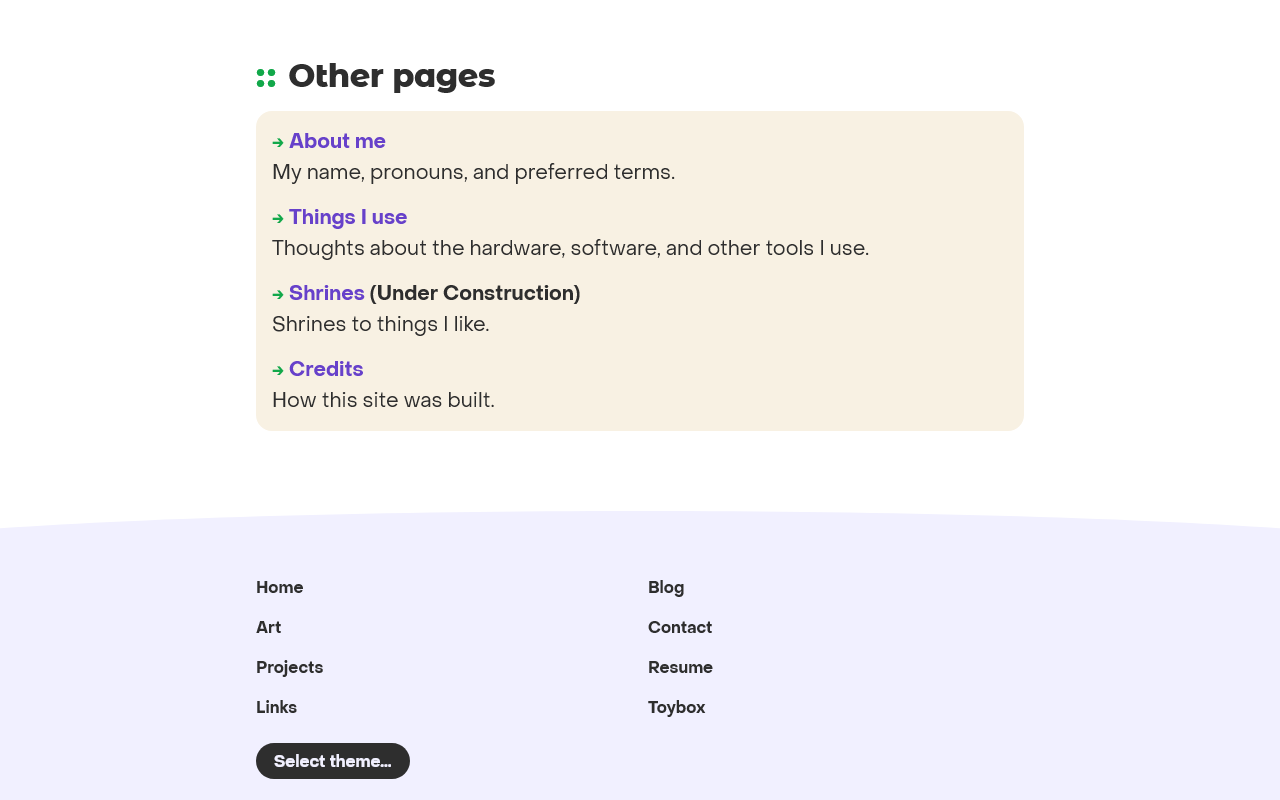Click the green arrow beside Things I use

pos(278,219)
